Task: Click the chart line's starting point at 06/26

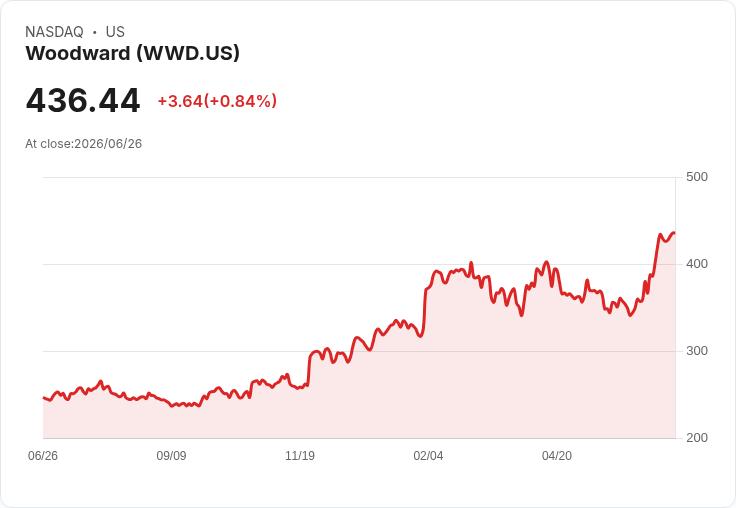Action: [44, 398]
